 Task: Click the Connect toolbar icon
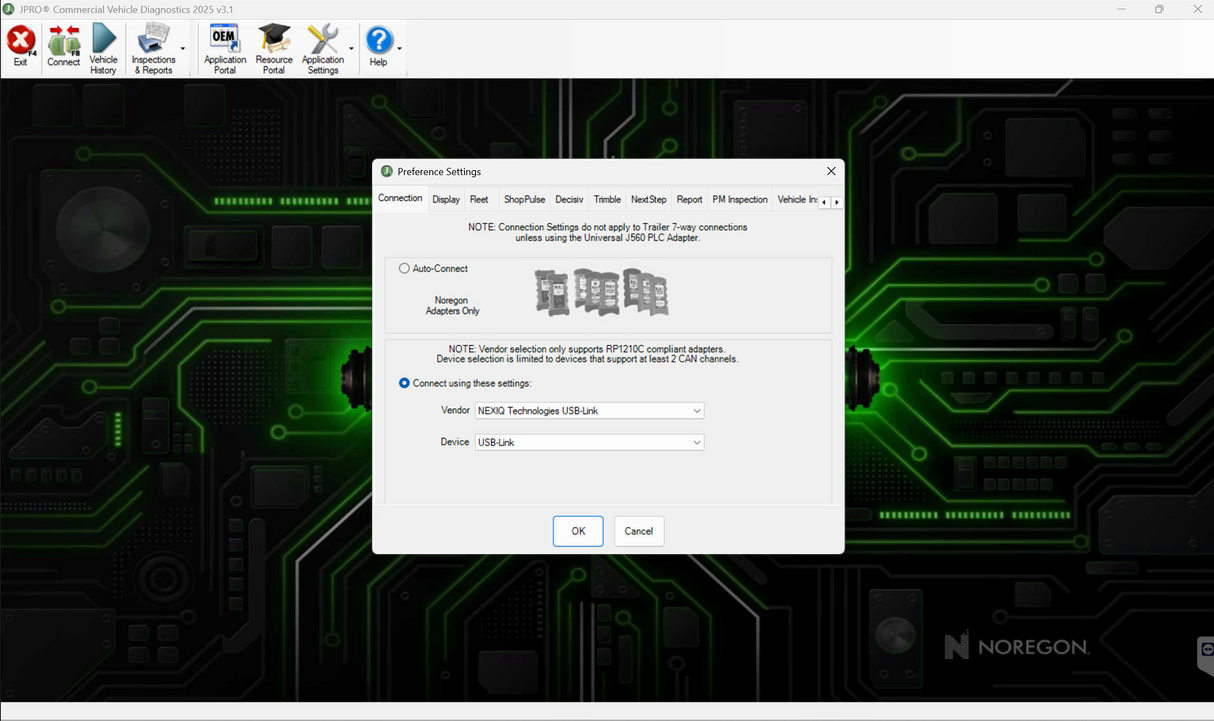[x=63, y=47]
